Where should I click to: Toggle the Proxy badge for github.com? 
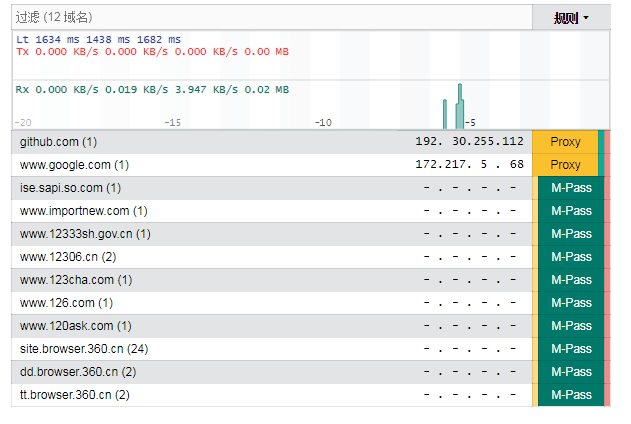coord(565,142)
